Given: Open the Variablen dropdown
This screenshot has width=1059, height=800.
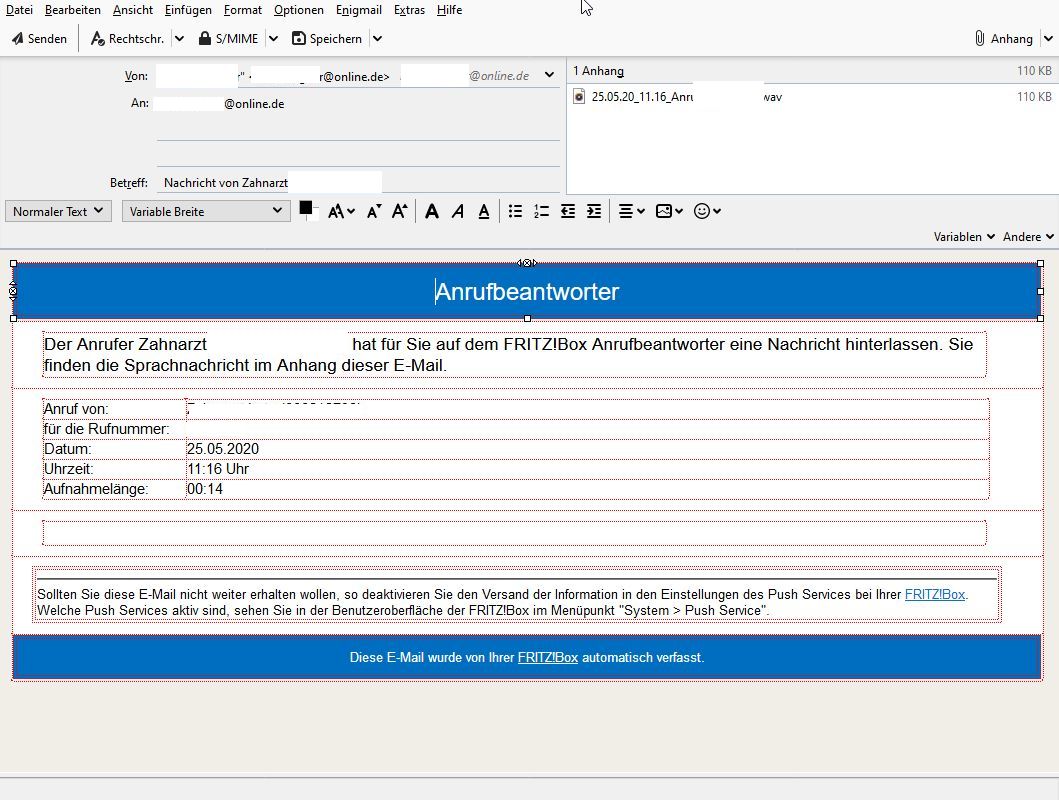Looking at the screenshot, I should (964, 237).
